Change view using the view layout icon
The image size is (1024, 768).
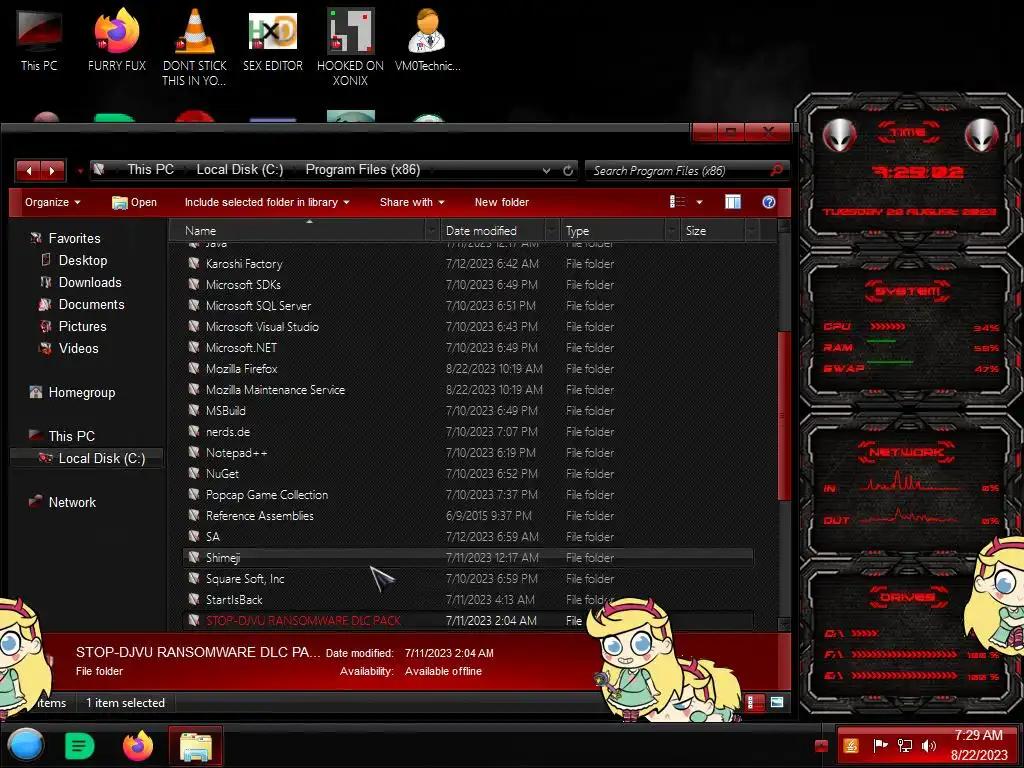pos(677,202)
